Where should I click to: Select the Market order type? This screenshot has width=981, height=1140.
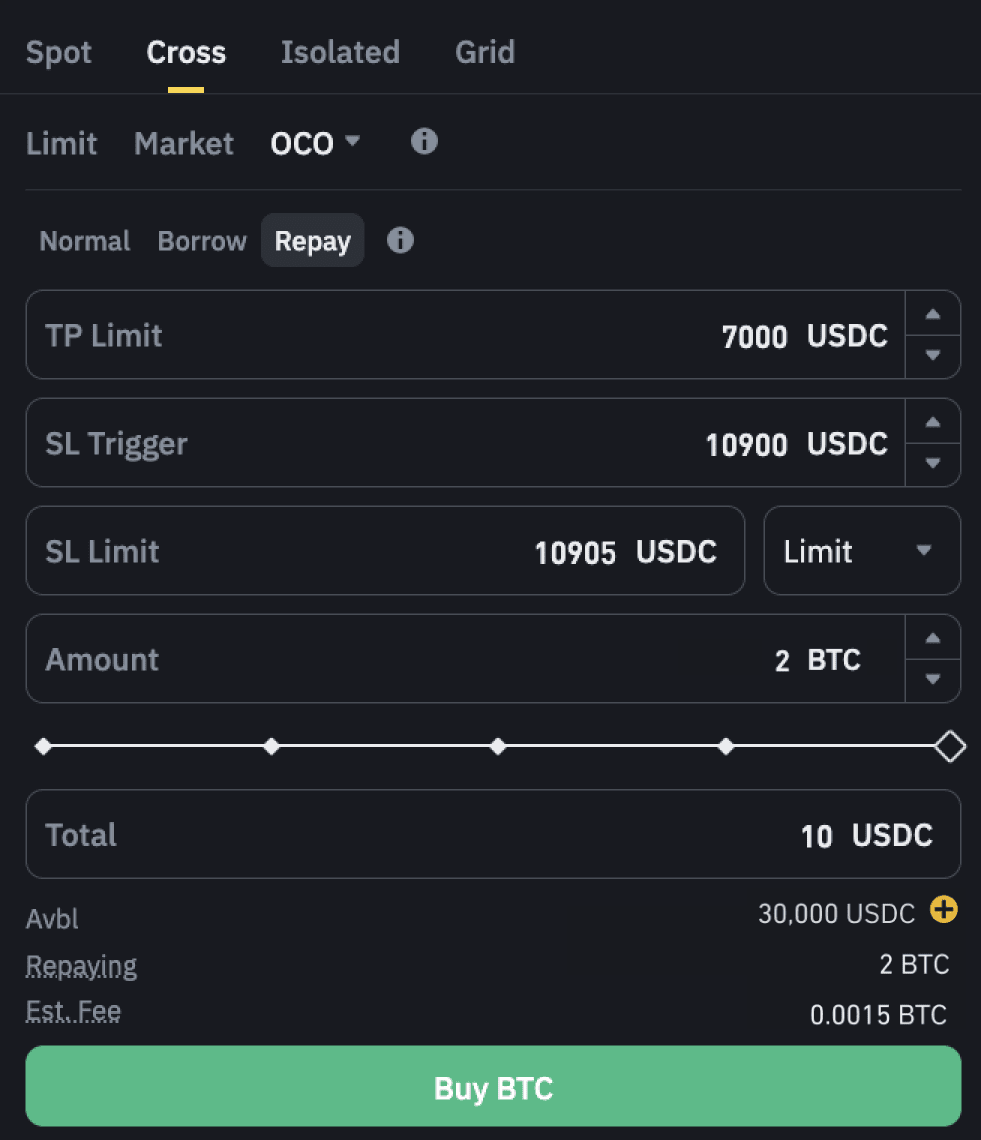[x=184, y=144]
